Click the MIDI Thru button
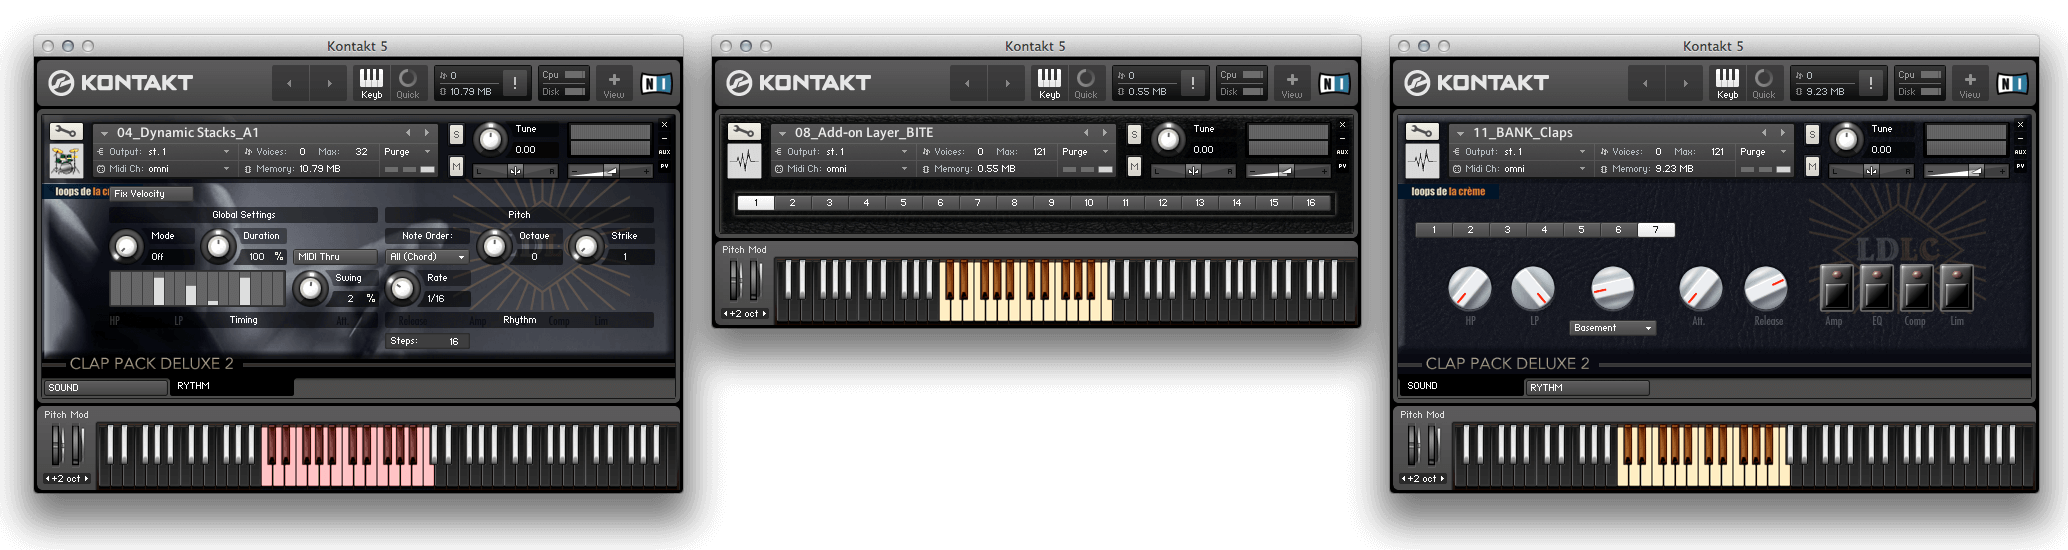Image resolution: width=2068 pixels, height=550 pixels. 335,257
